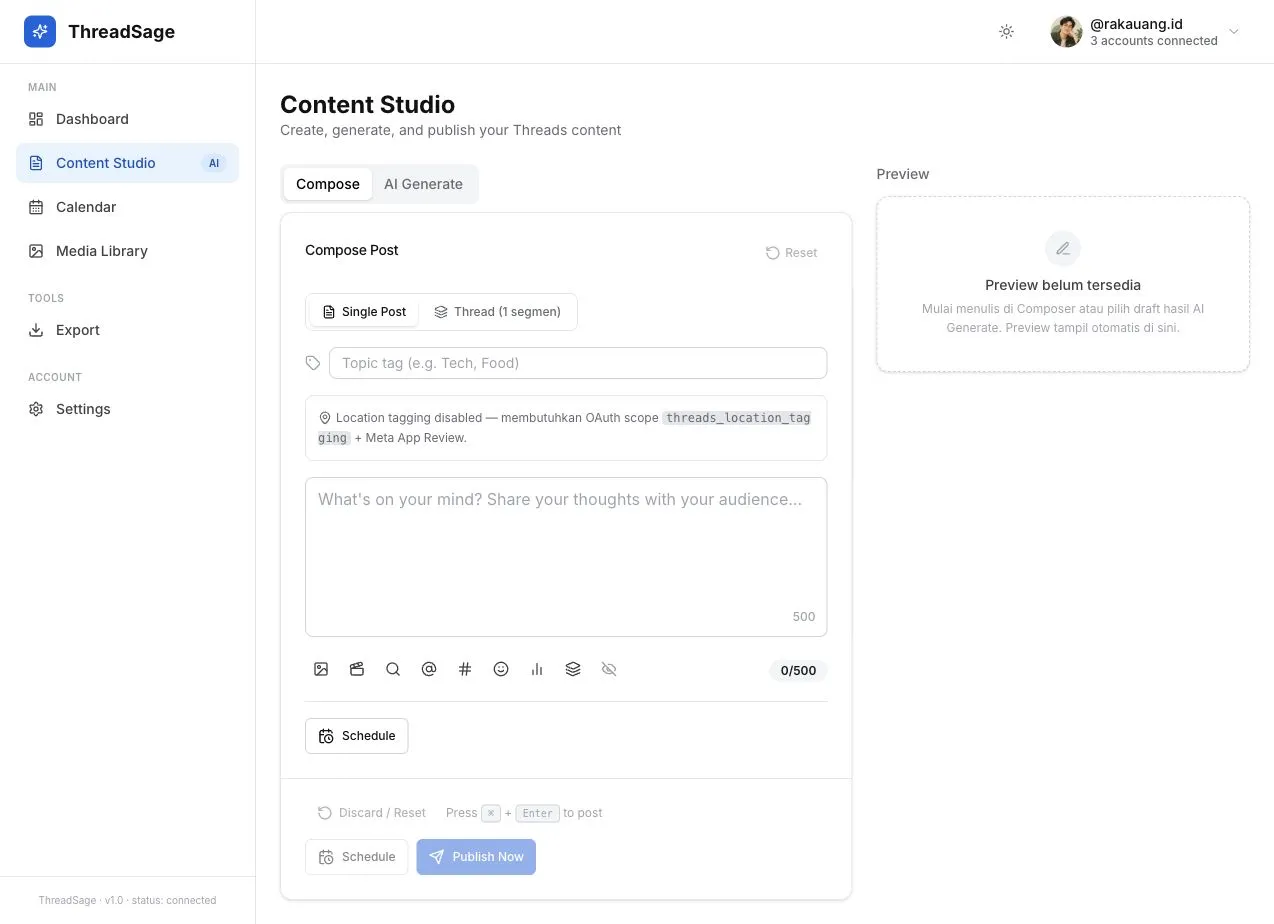Select Thread (1 segmen) mode
Viewport: 1274px width, 924px height.
[497, 312]
